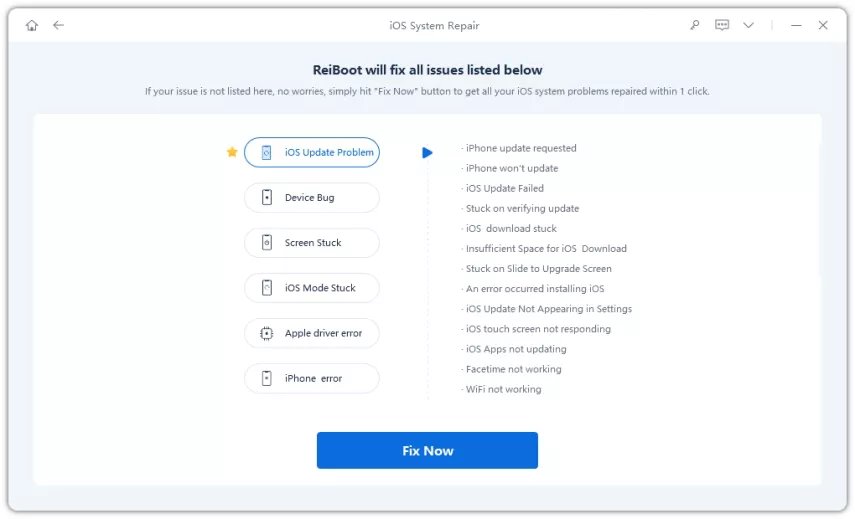Click the 'iOS Update Failed' issue text

coord(505,188)
